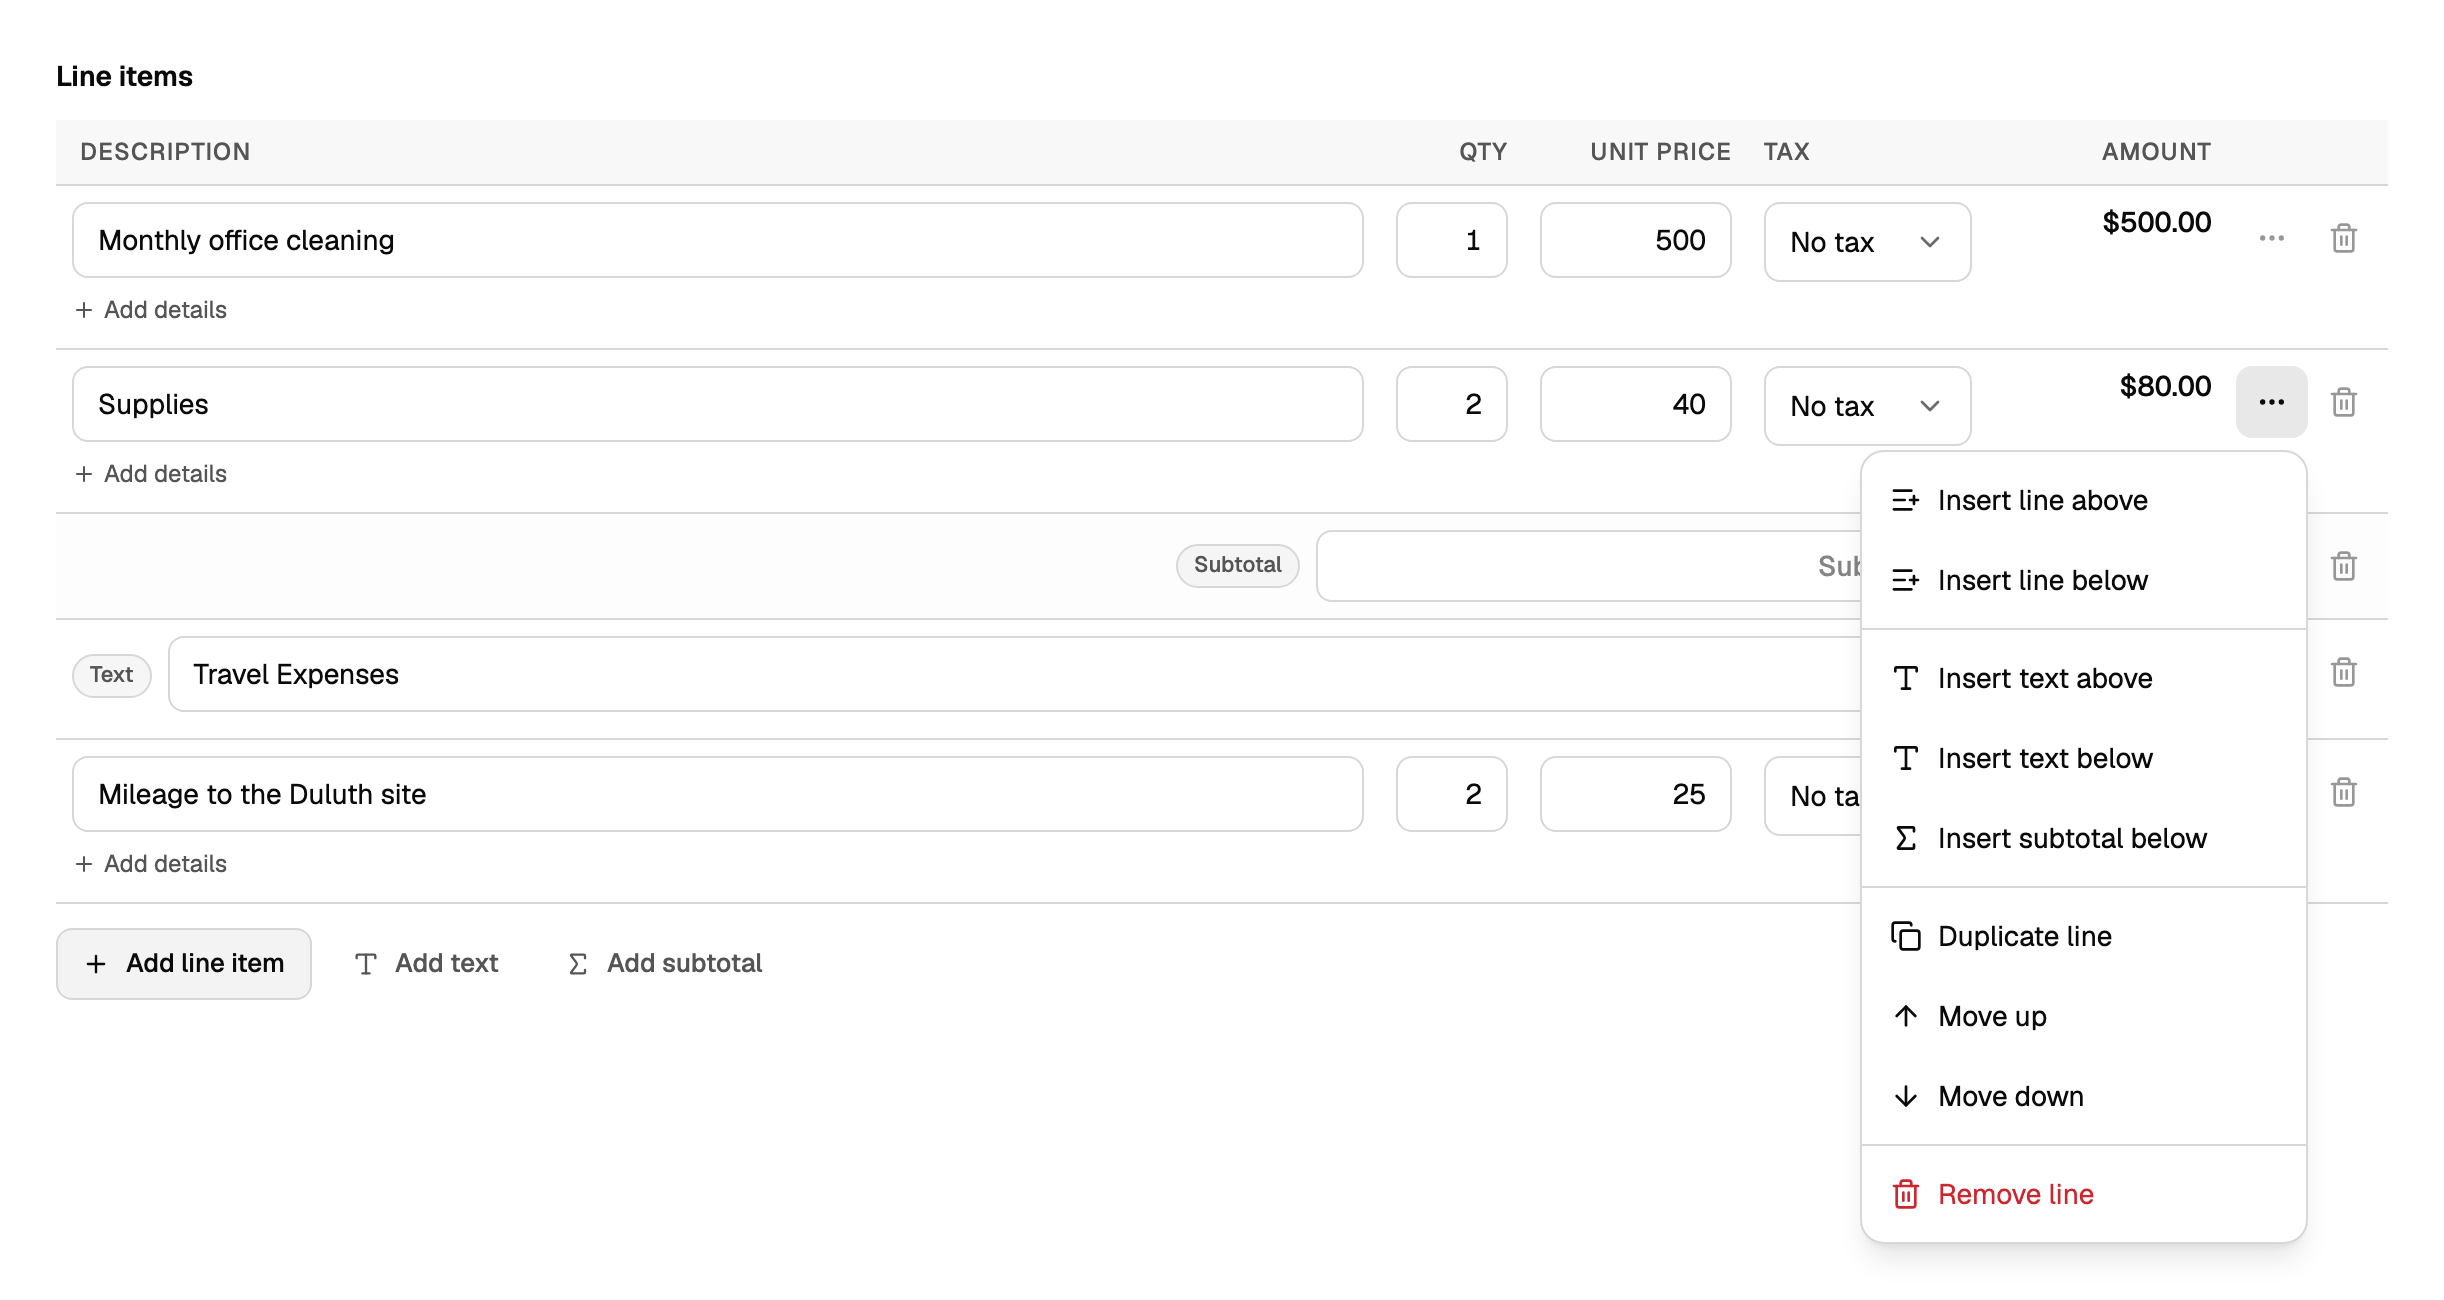The image size is (2444, 1300).
Task: Click the $500.00 amount
Action: pyautogui.click(x=2156, y=222)
